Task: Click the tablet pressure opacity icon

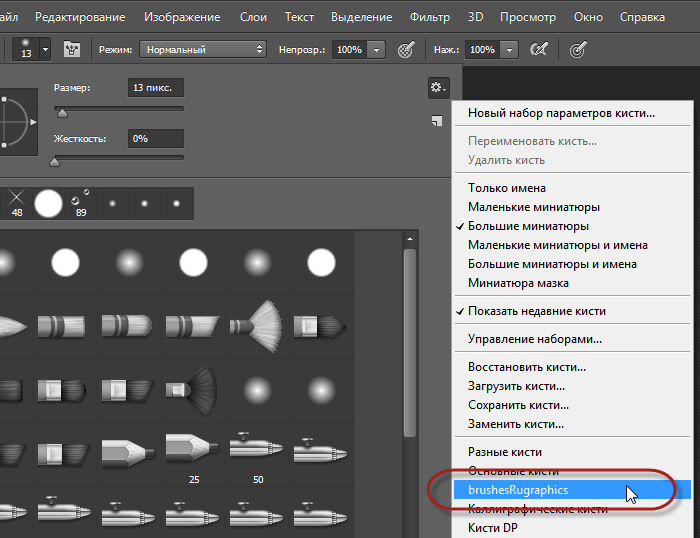Action: (406, 49)
